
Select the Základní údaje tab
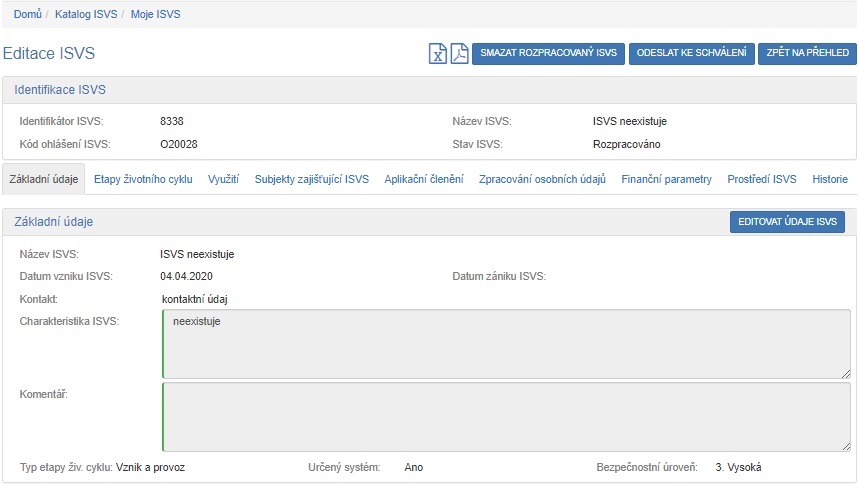pos(43,180)
